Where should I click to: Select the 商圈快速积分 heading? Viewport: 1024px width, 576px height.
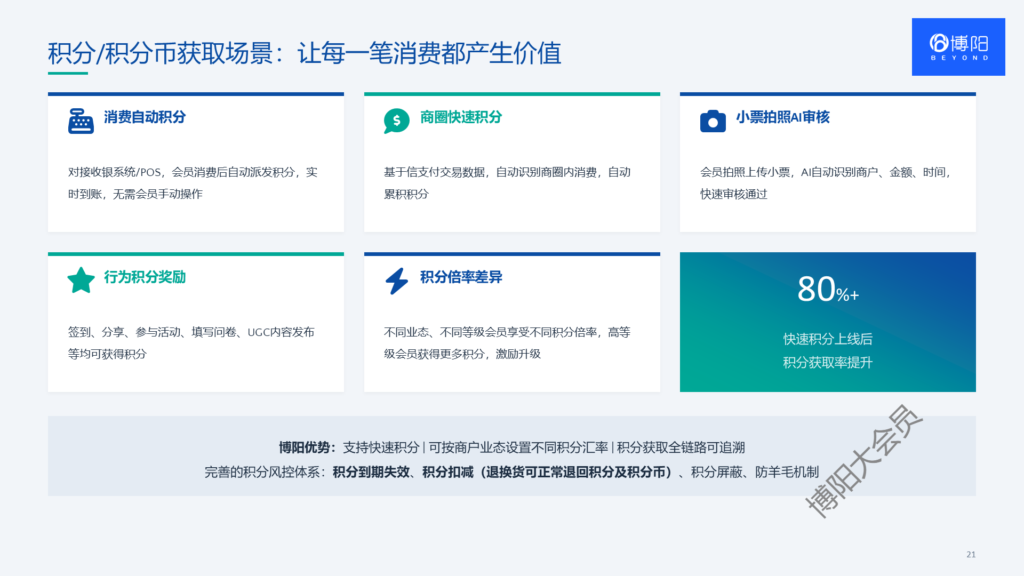461,118
